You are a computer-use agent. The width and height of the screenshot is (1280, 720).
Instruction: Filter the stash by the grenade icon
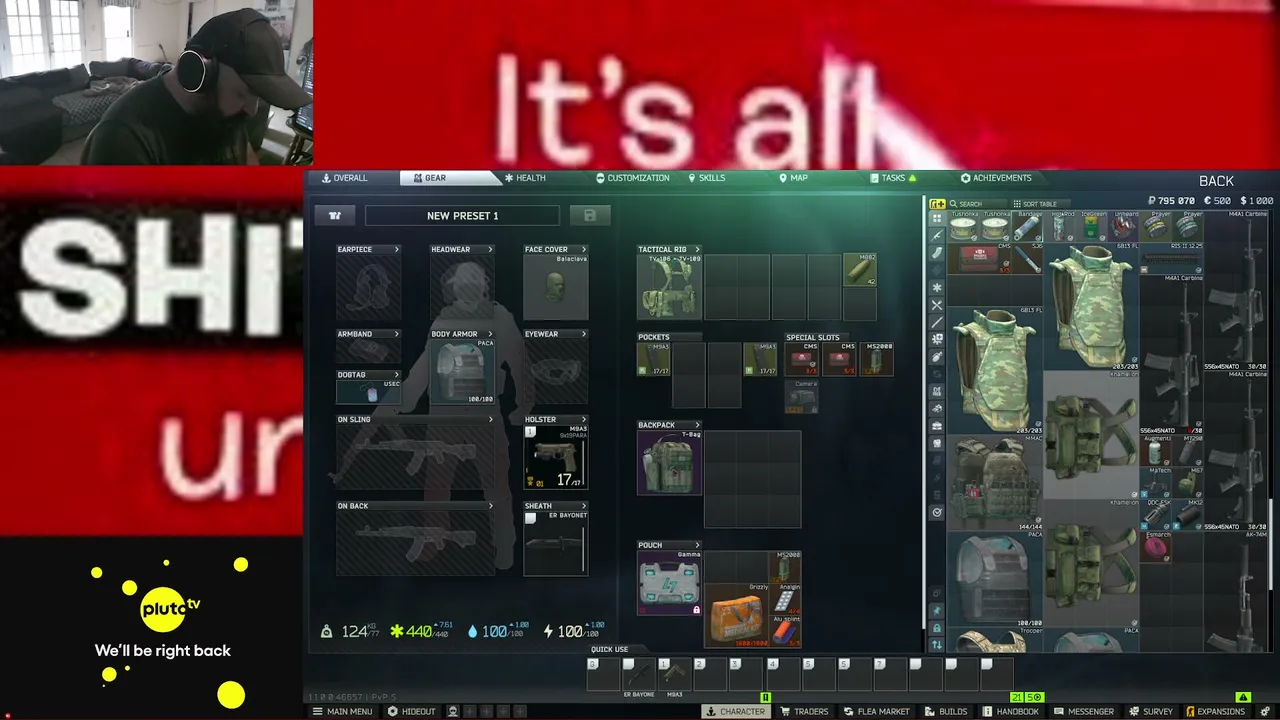pyautogui.click(x=937, y=356)
